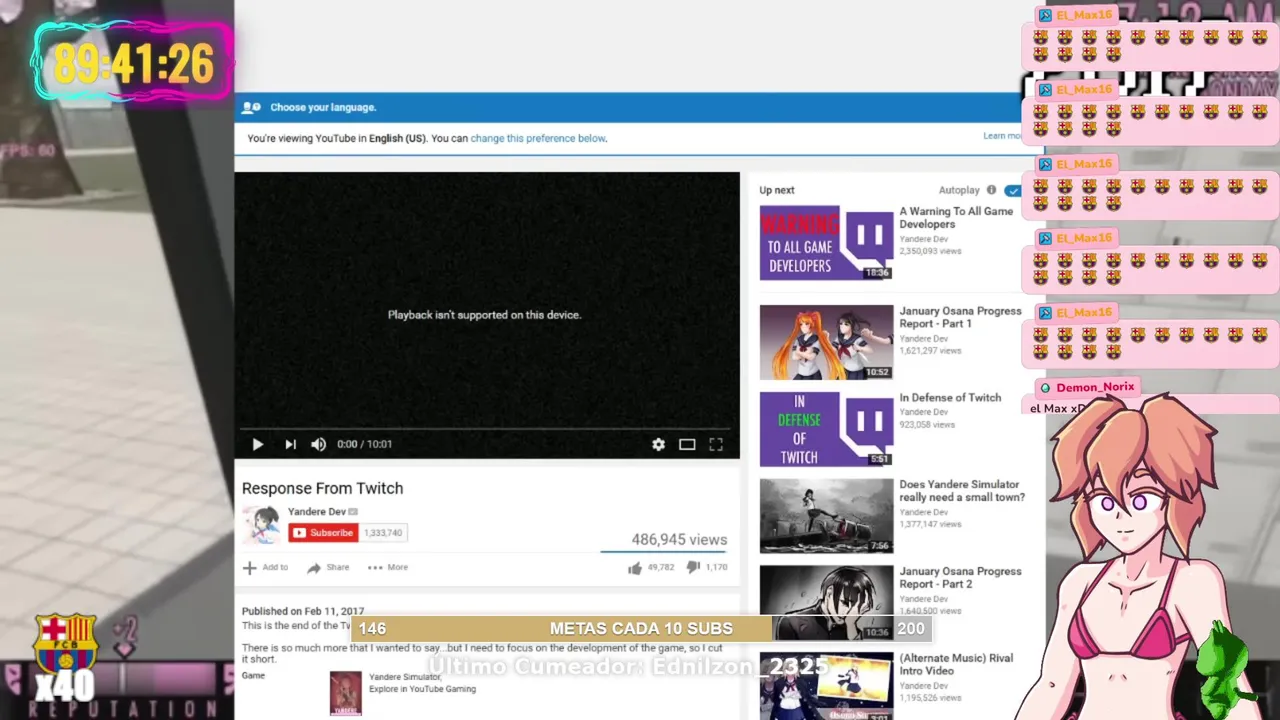Open January Osana Progress Report - Part 2 title
Viewport: 1280px width, 720px height.
(x=960, y=577)
